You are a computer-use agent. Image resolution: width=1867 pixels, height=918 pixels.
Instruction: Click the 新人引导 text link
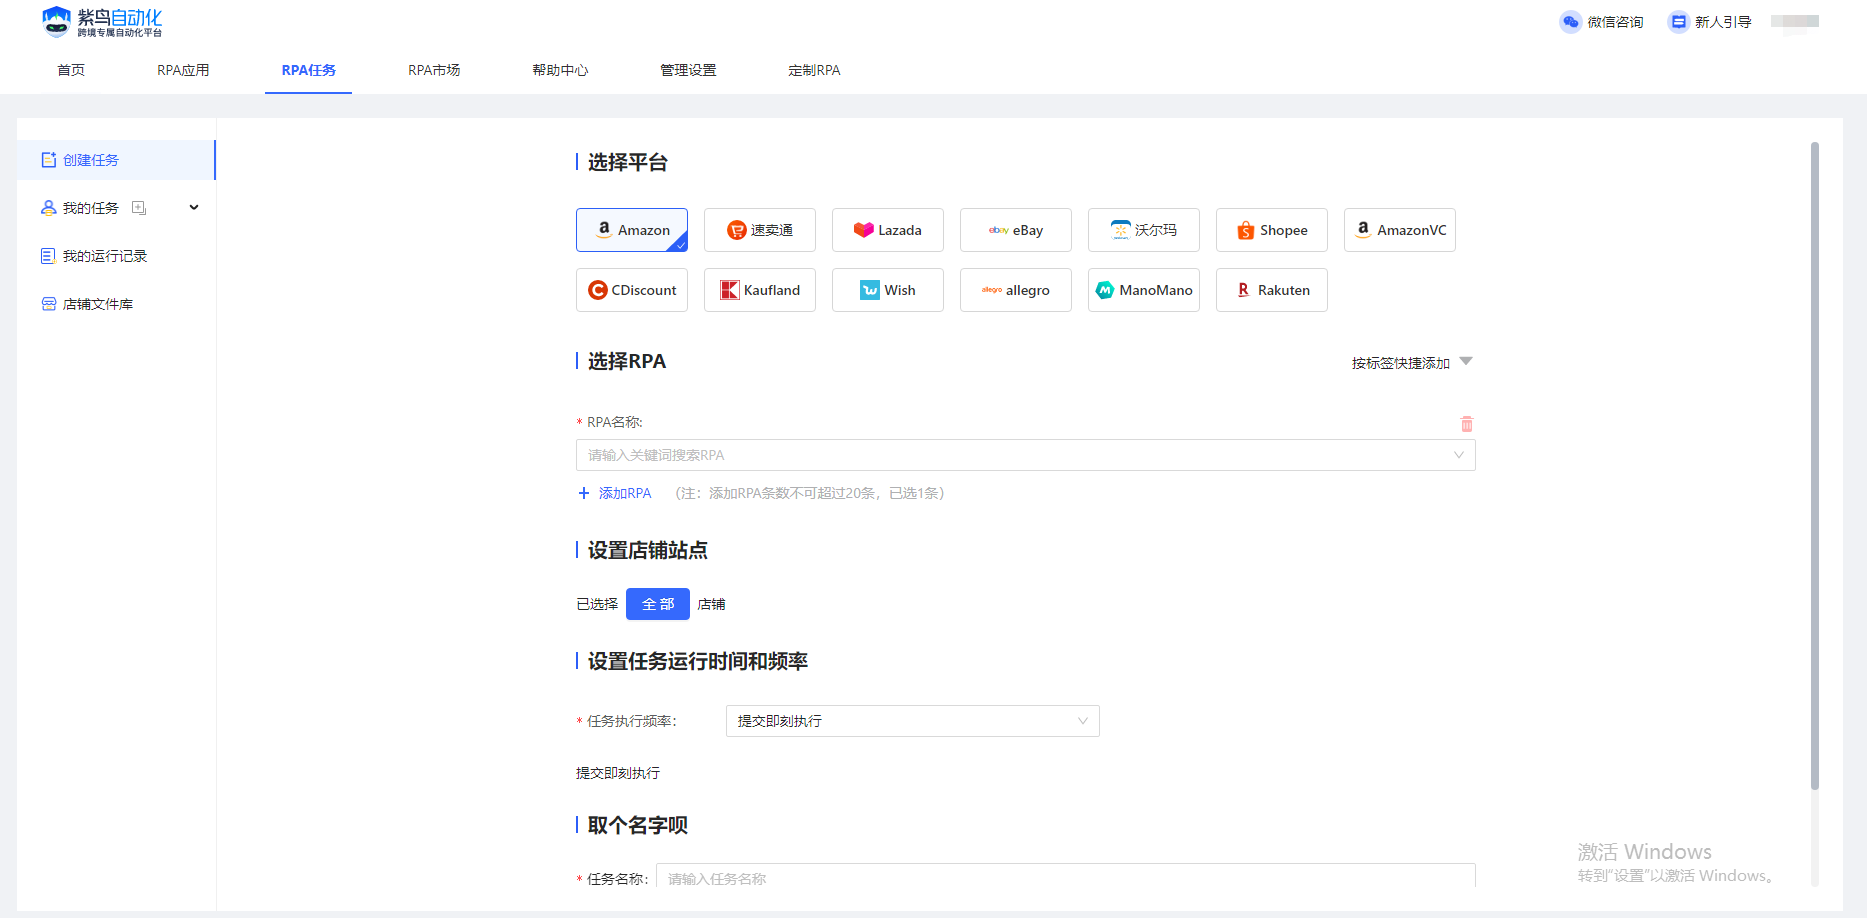click(x=1723, y=22)
